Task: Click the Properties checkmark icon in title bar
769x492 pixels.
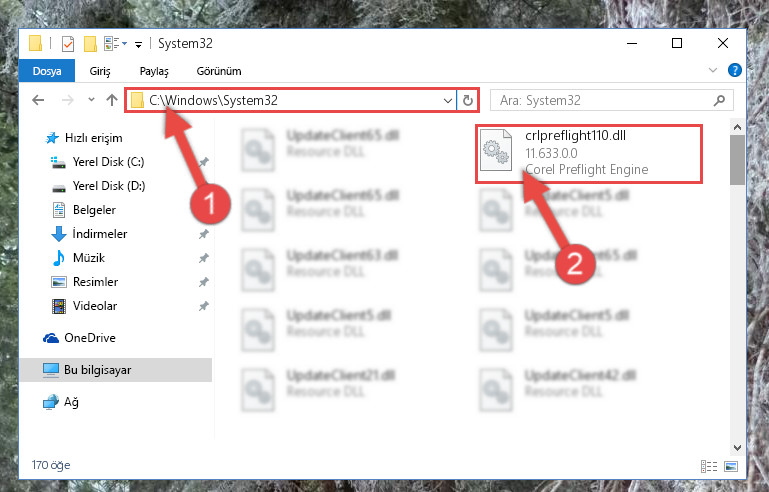Action: [x=68, y=44]
